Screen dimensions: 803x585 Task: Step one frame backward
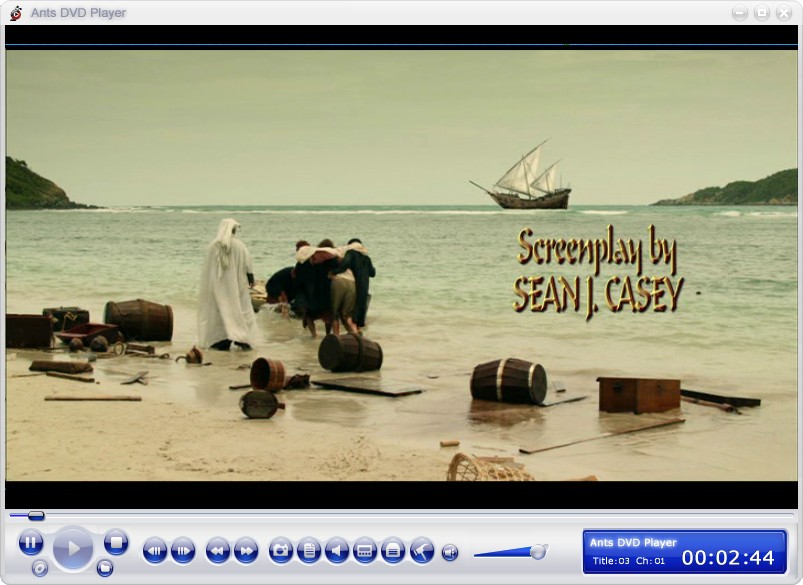(155, 550)
